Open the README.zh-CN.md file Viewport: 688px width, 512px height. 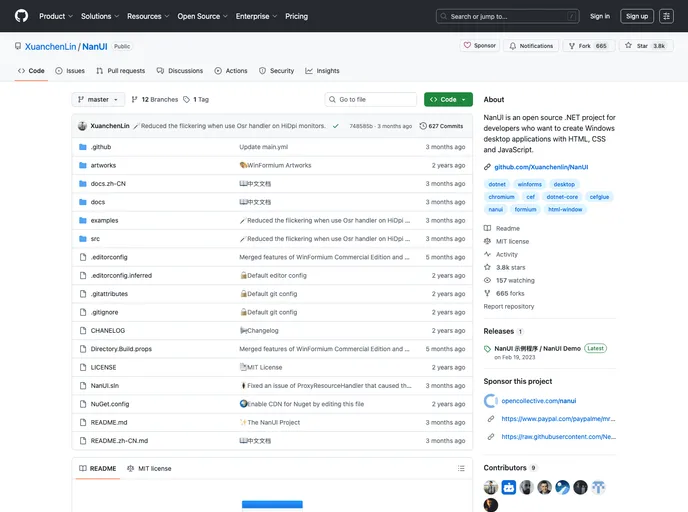click(119, 441)
